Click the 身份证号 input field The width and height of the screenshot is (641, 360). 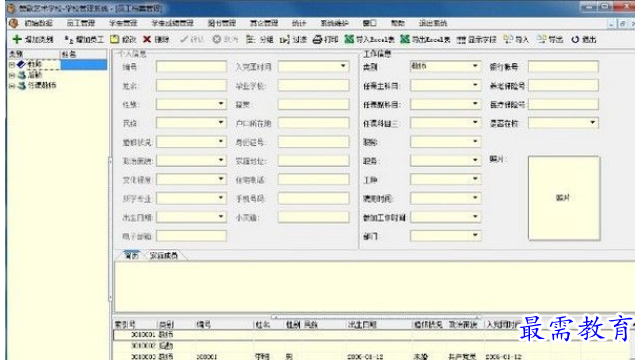314,142
